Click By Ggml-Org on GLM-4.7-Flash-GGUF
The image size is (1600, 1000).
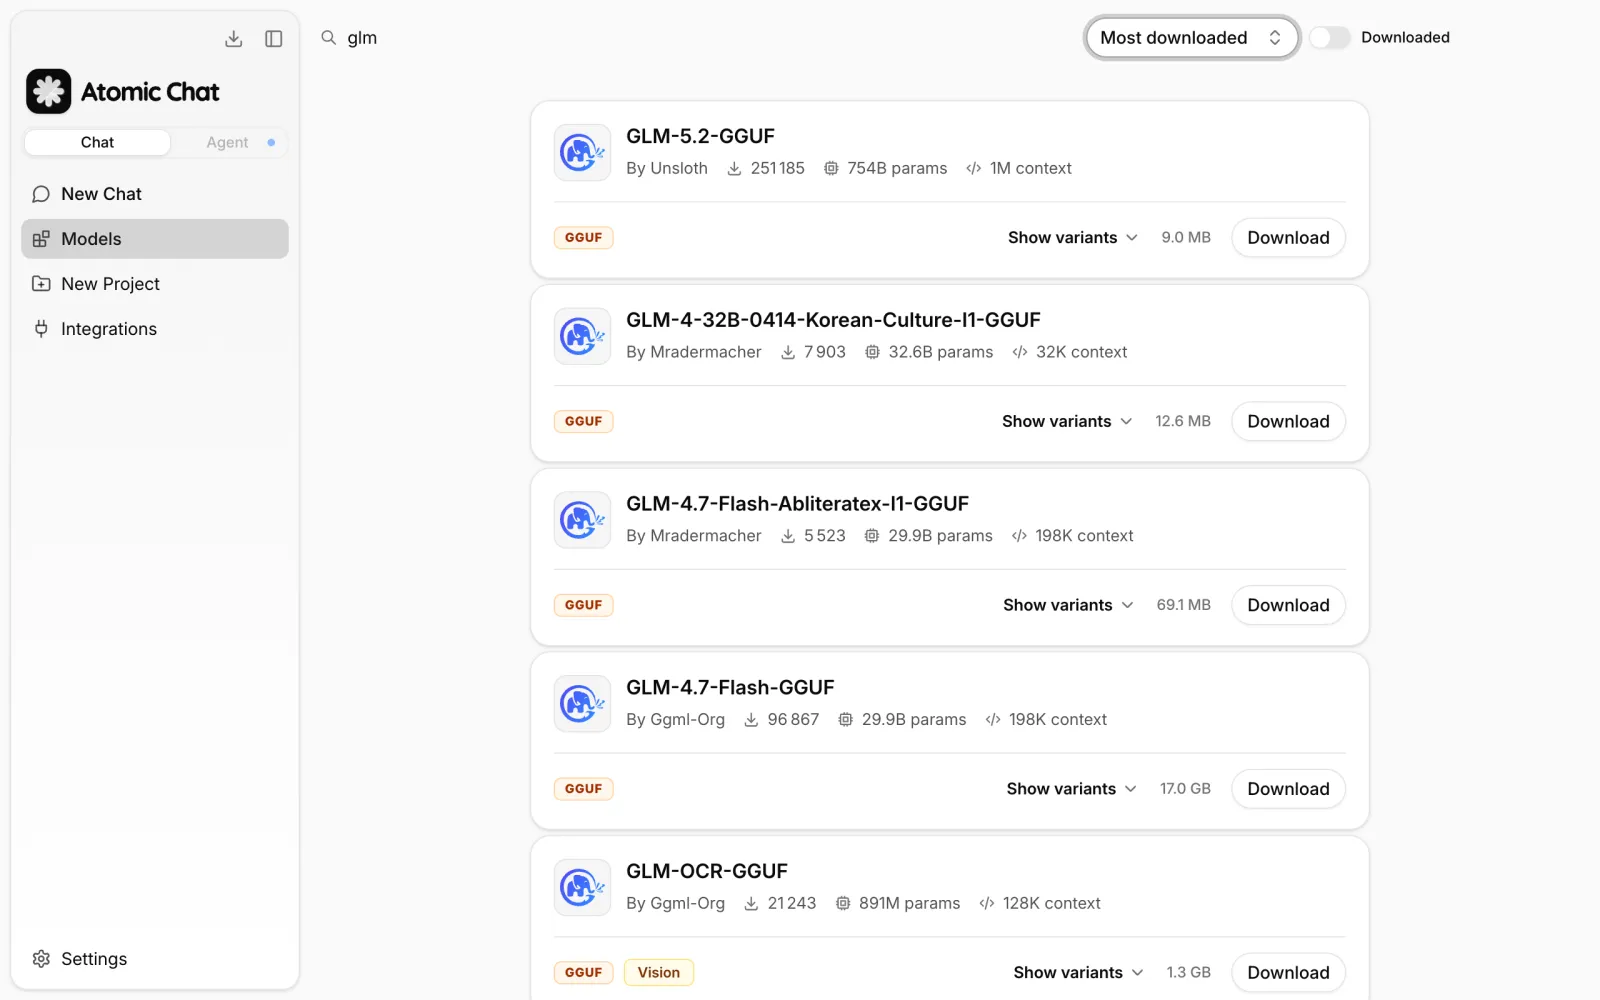(x=675, y=720)
